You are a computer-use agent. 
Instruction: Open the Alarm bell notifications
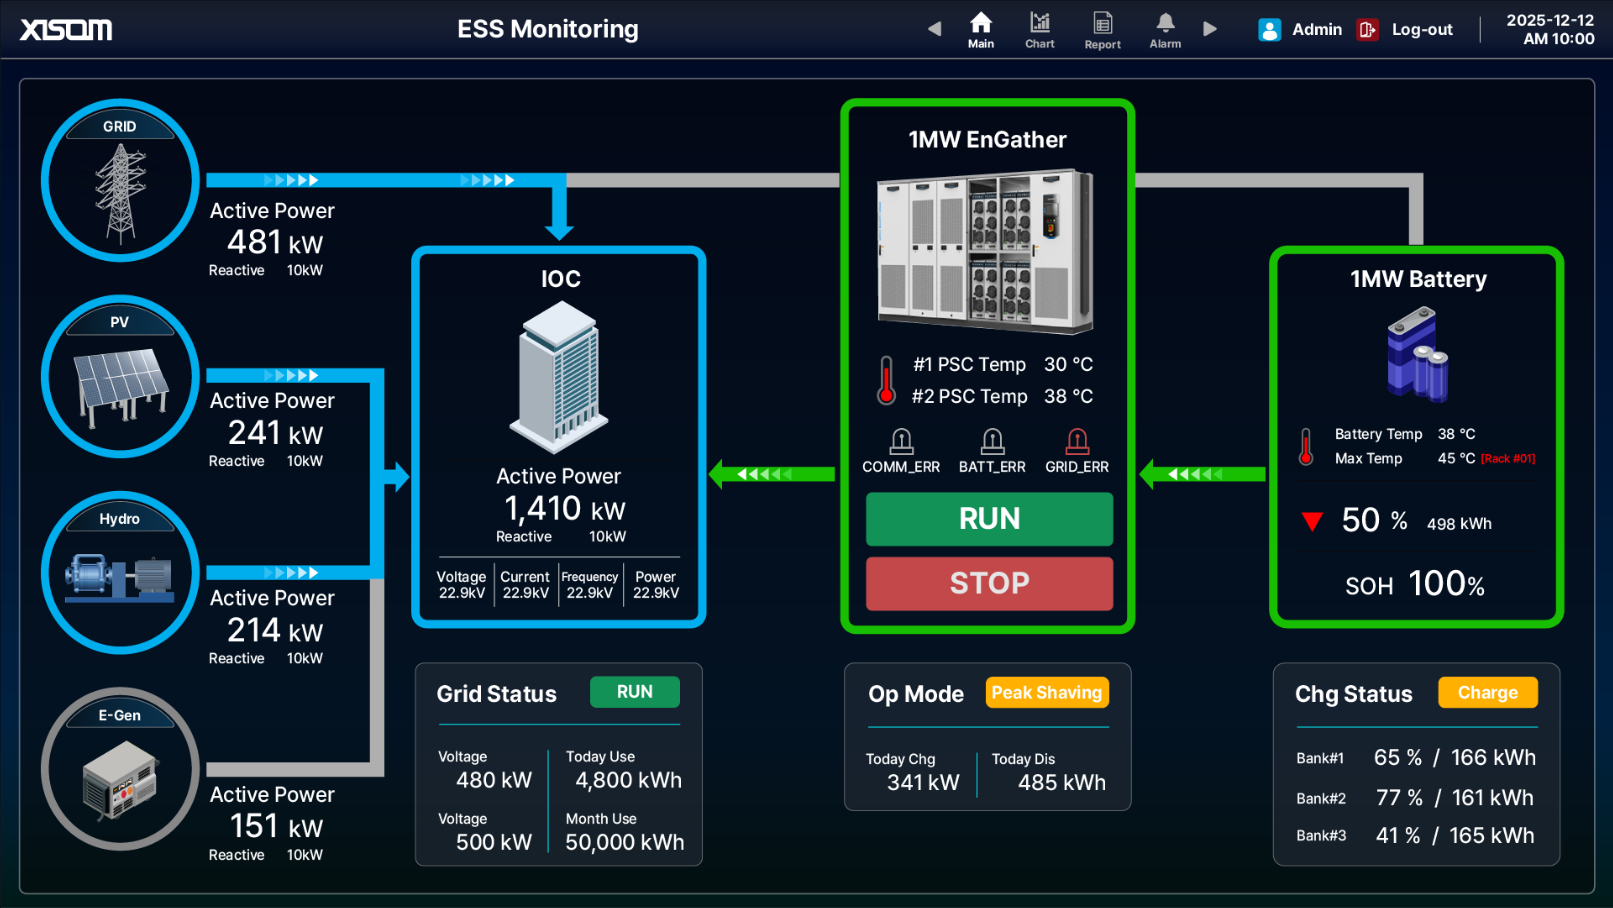click(x=1165, y=29)
